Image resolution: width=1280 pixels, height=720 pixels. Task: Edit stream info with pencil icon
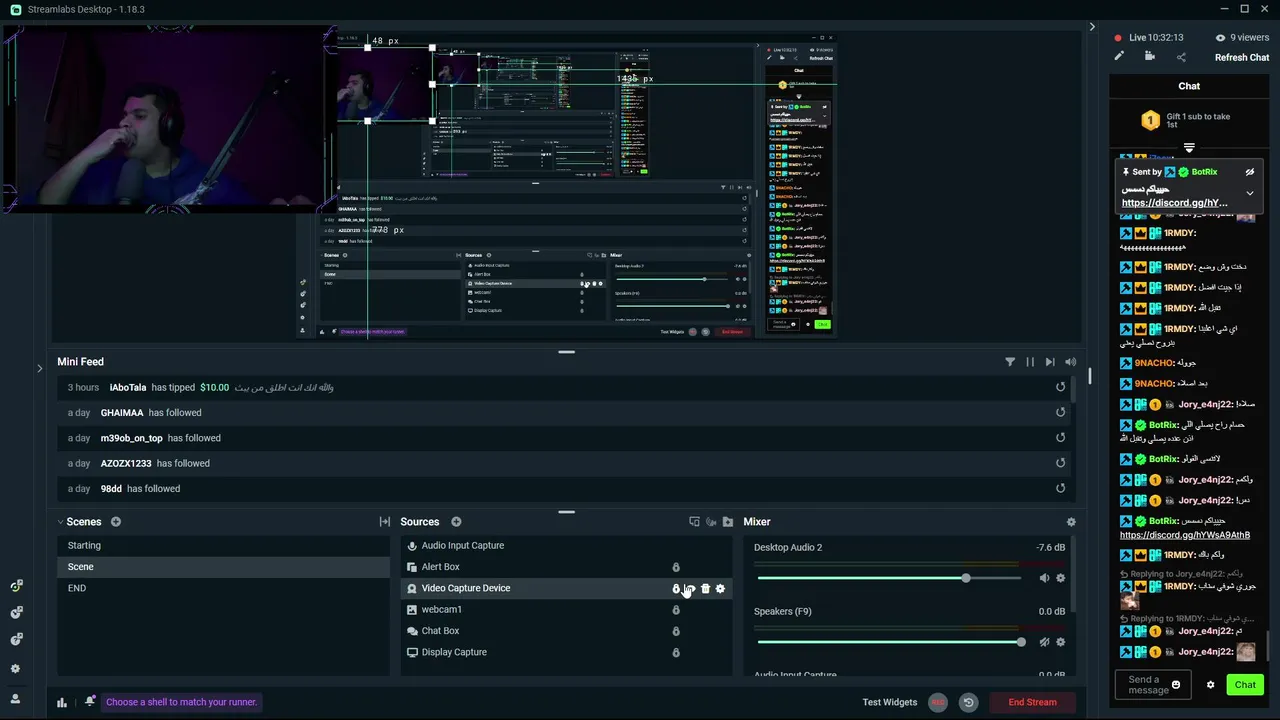click(1119, 57)
